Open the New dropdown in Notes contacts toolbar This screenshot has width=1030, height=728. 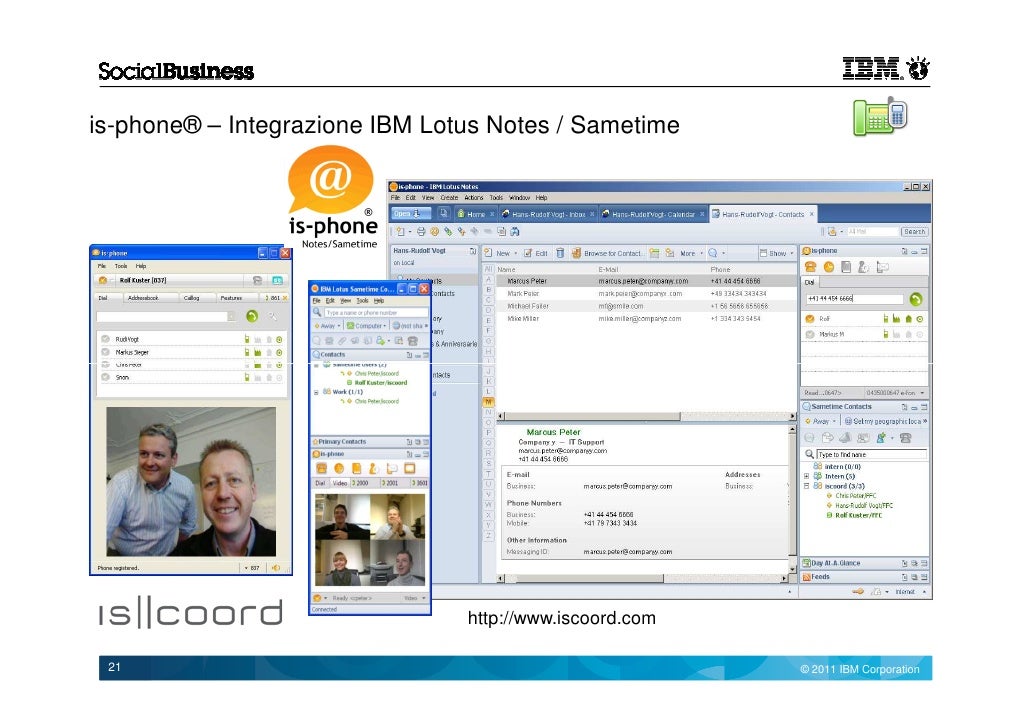point(501,253)
